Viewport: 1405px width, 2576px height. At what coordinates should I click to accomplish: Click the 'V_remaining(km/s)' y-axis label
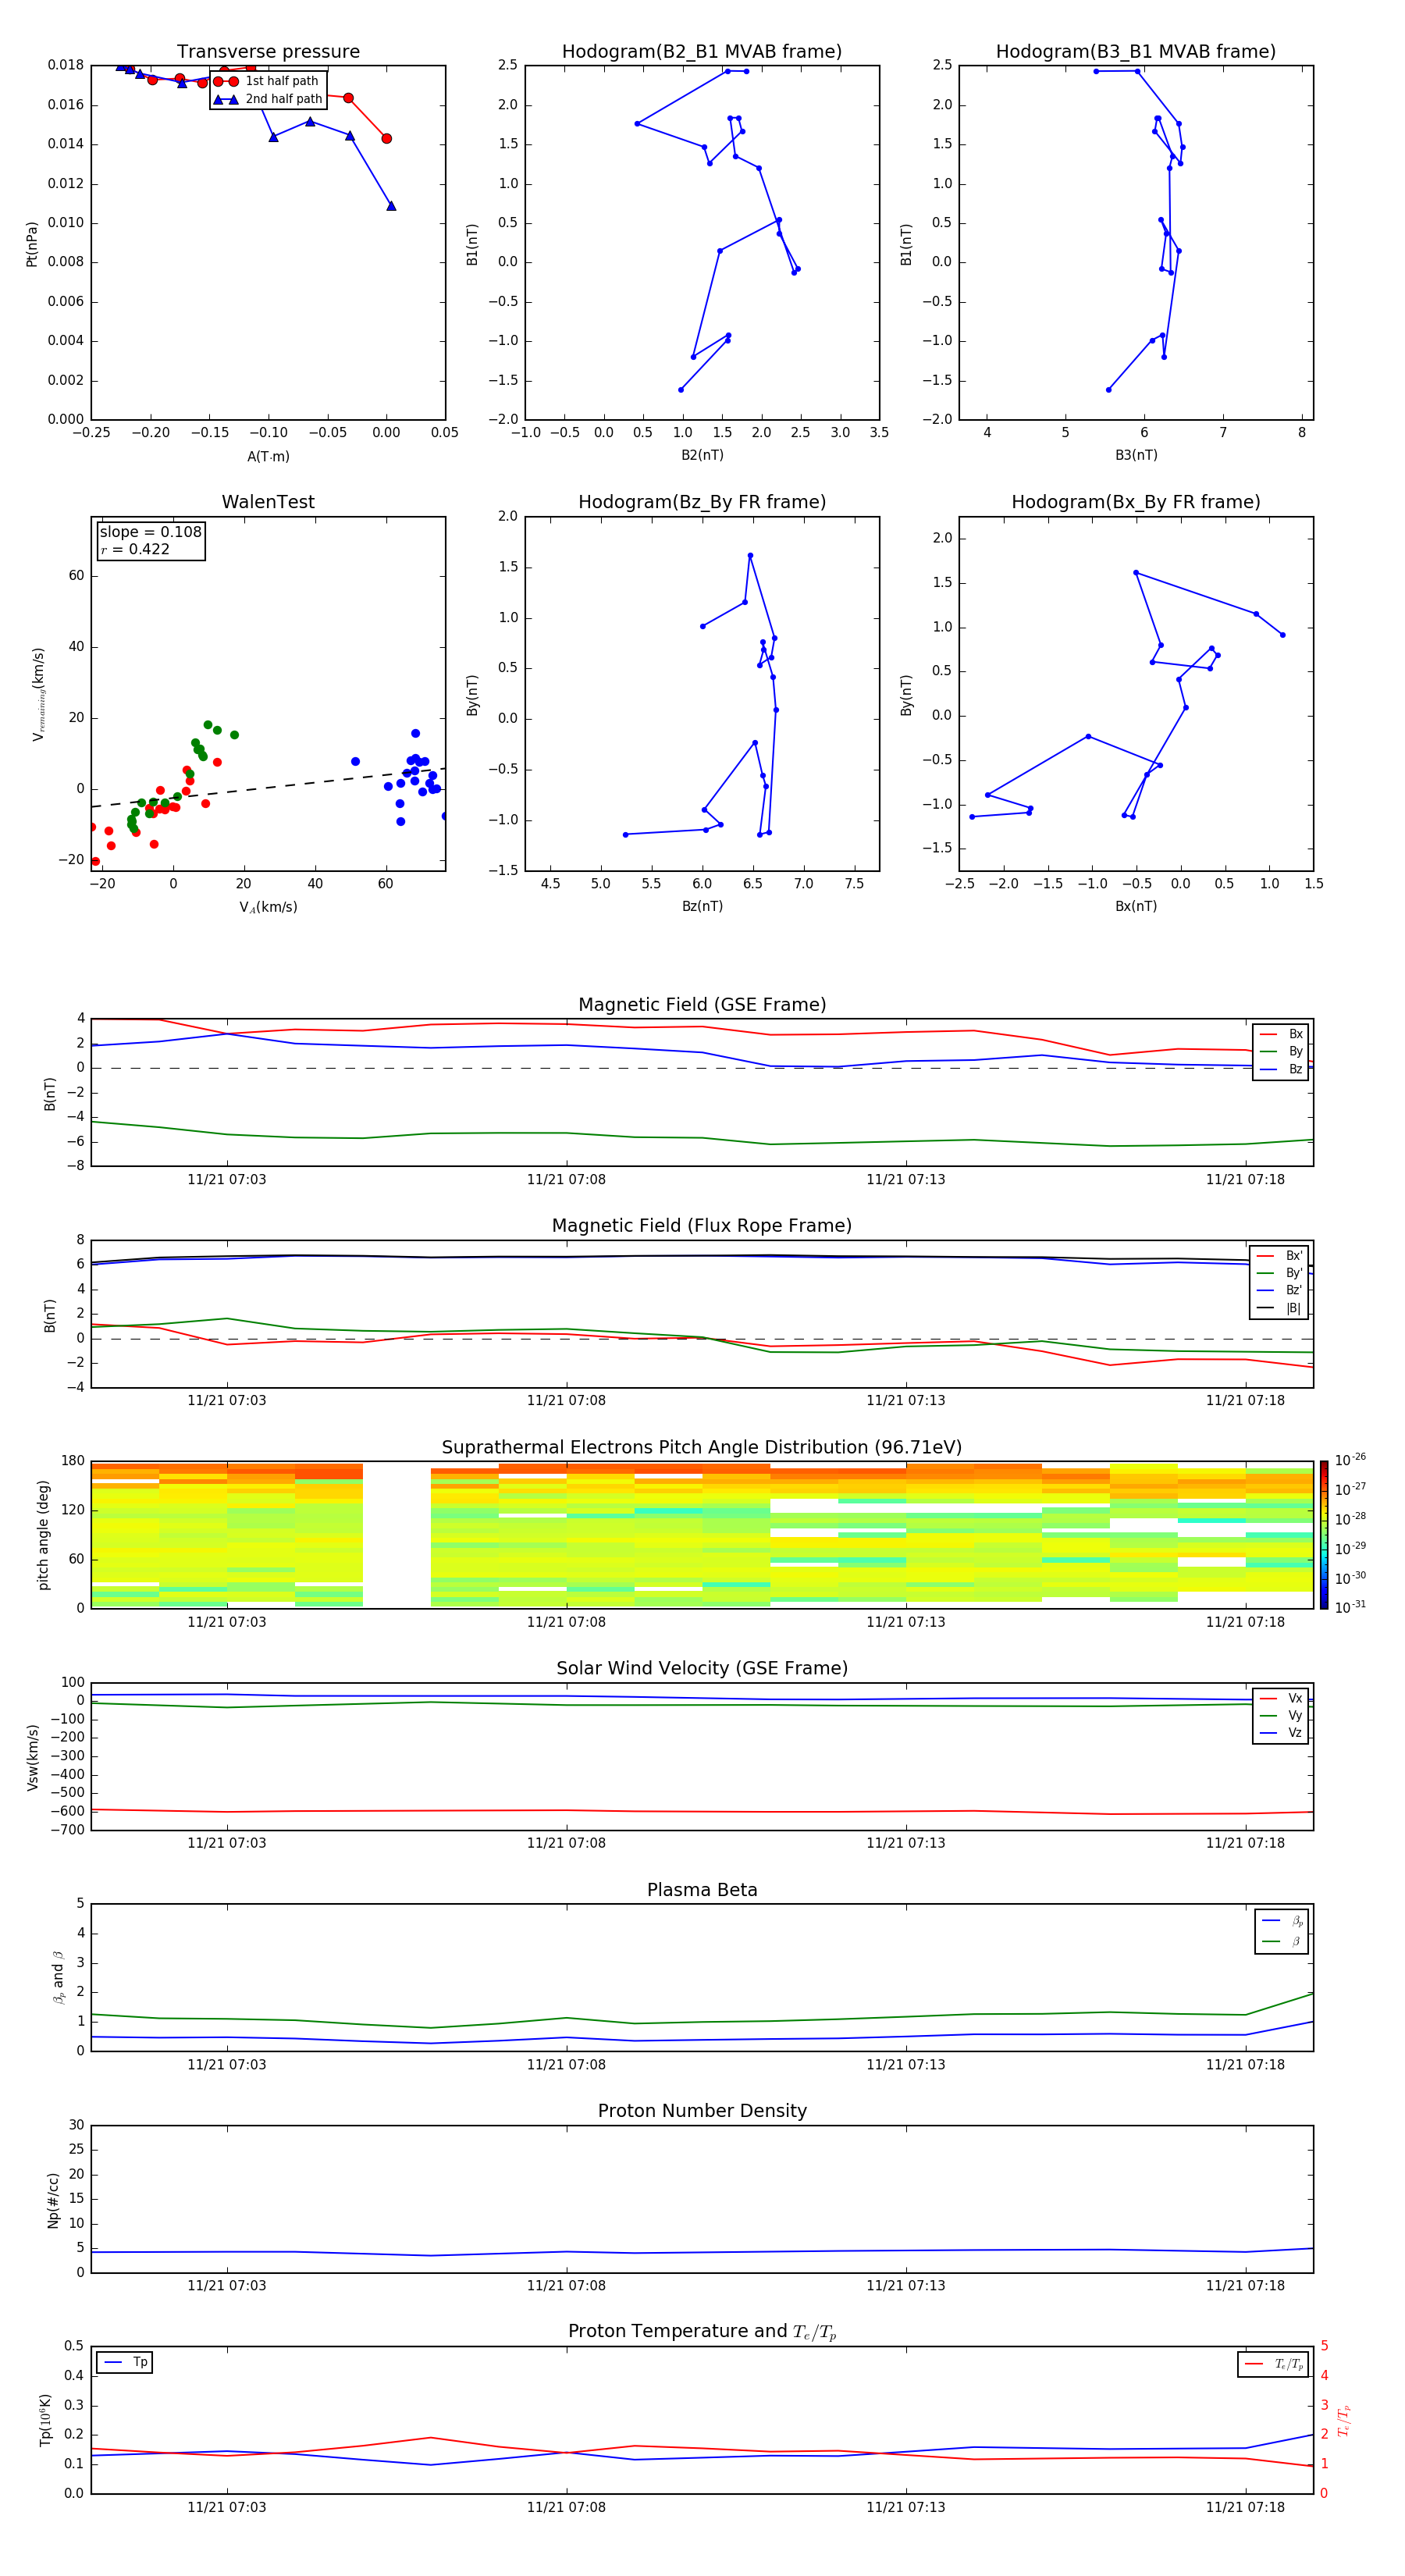(38, 694)
